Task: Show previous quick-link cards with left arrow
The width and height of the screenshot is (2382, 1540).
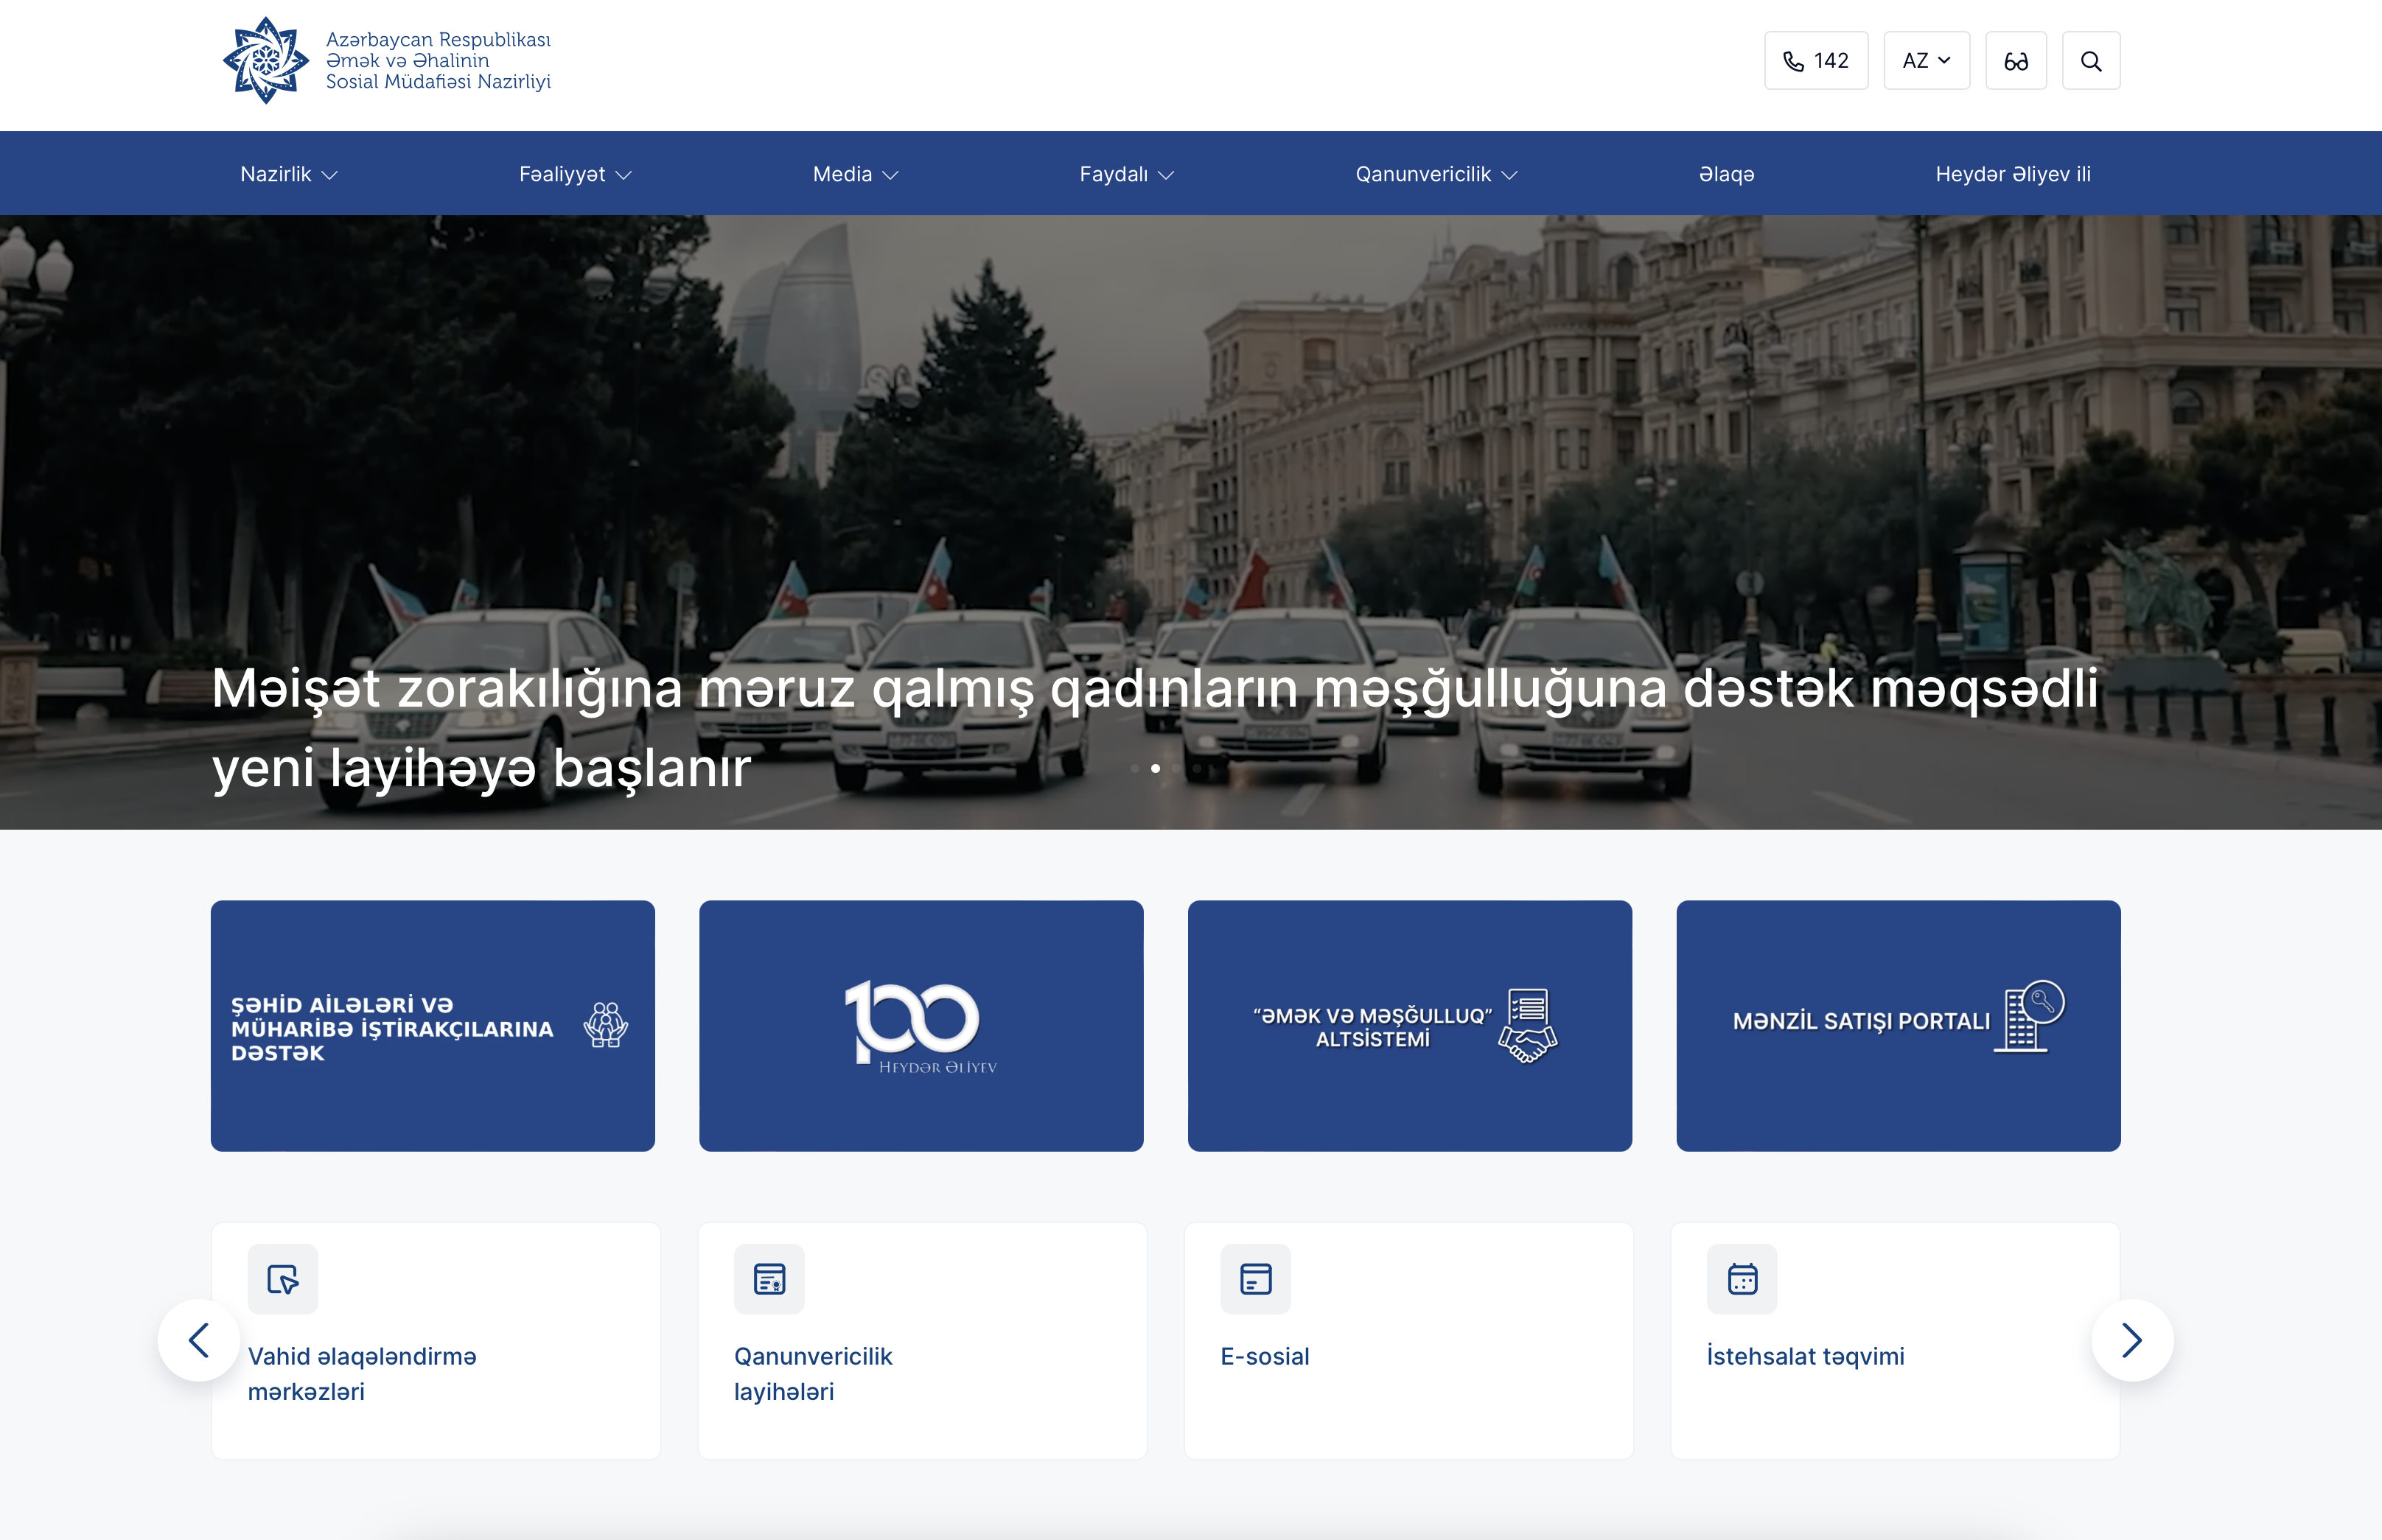Action: coord(199,1340)
